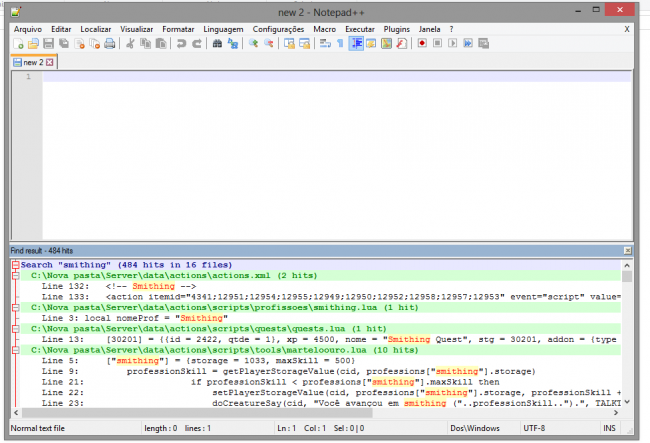Go to result Line 133 action itemid
The width and height of the screenshot is (650, 443).
coord(331,297)
